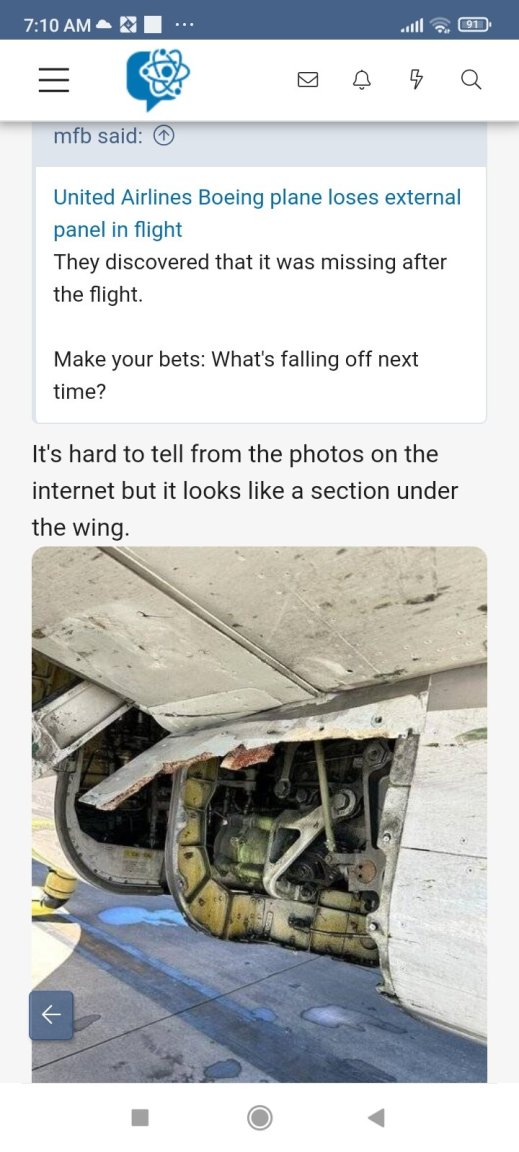Tap Android circular home button
Image resolution: width=519 pixels, height=1152 pixels.
260,1117
